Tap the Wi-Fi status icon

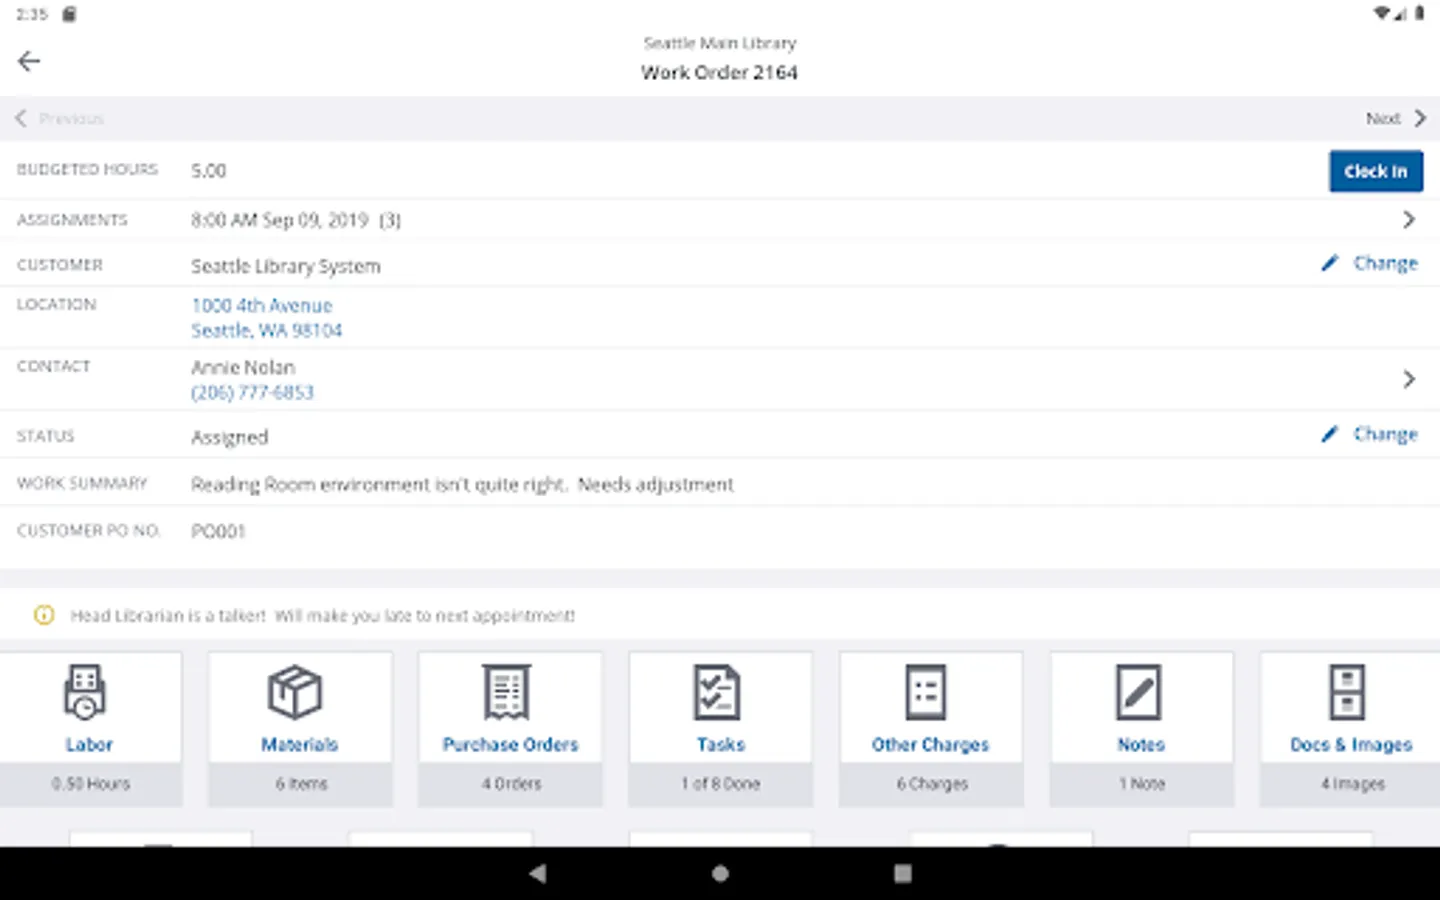(1383, 14)
